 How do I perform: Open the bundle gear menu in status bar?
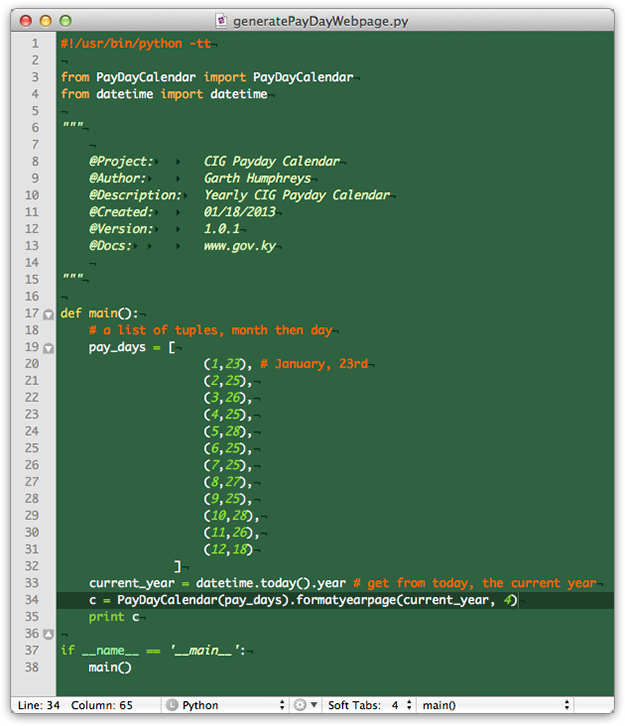305,705
